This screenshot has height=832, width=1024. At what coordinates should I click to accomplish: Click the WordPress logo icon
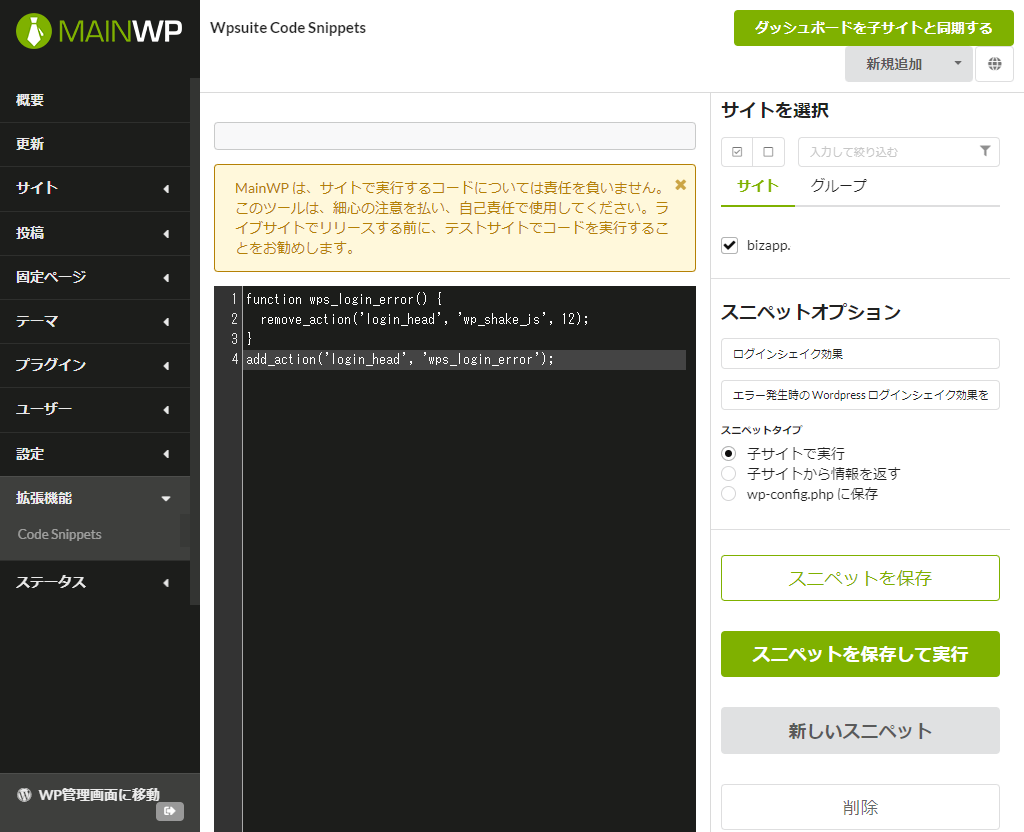pyautogui.click(x=24, y=794)
